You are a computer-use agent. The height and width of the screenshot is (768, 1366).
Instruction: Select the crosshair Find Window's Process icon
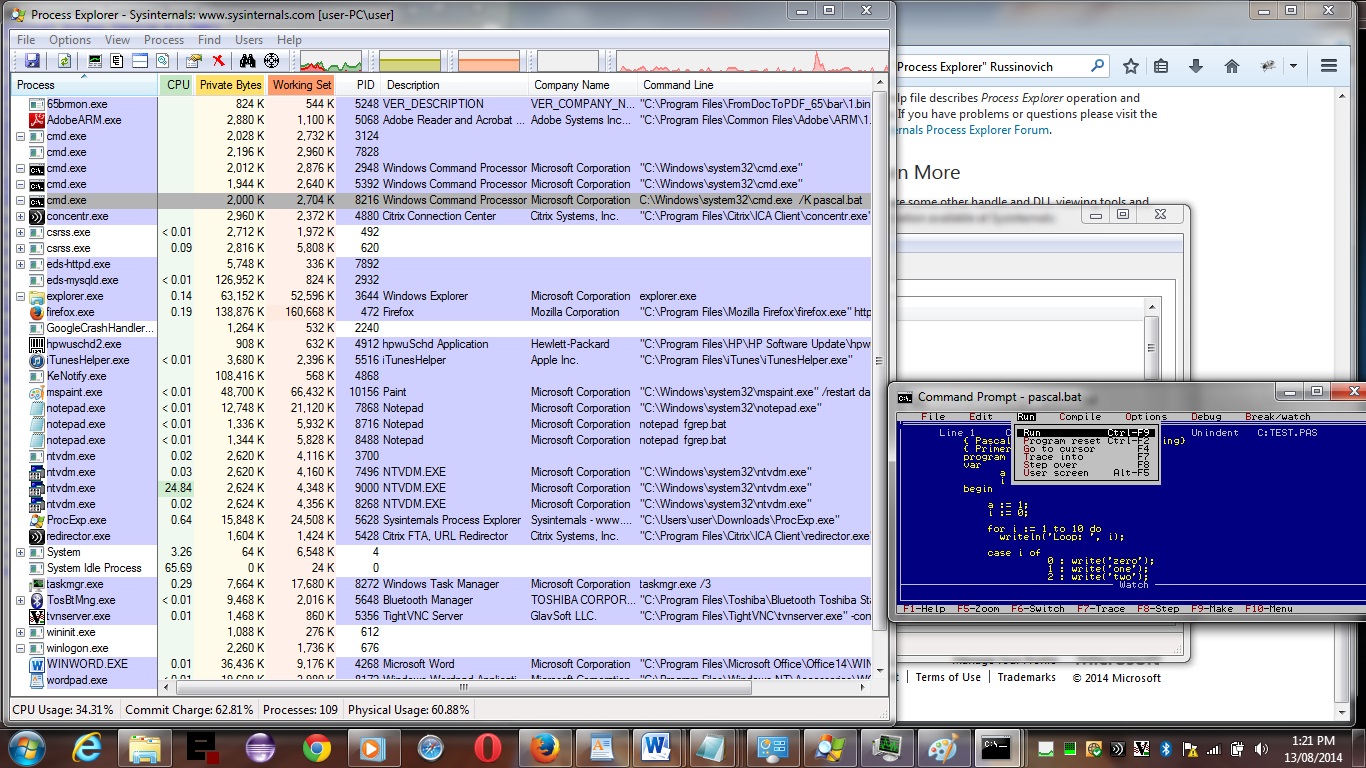(271, 61)
